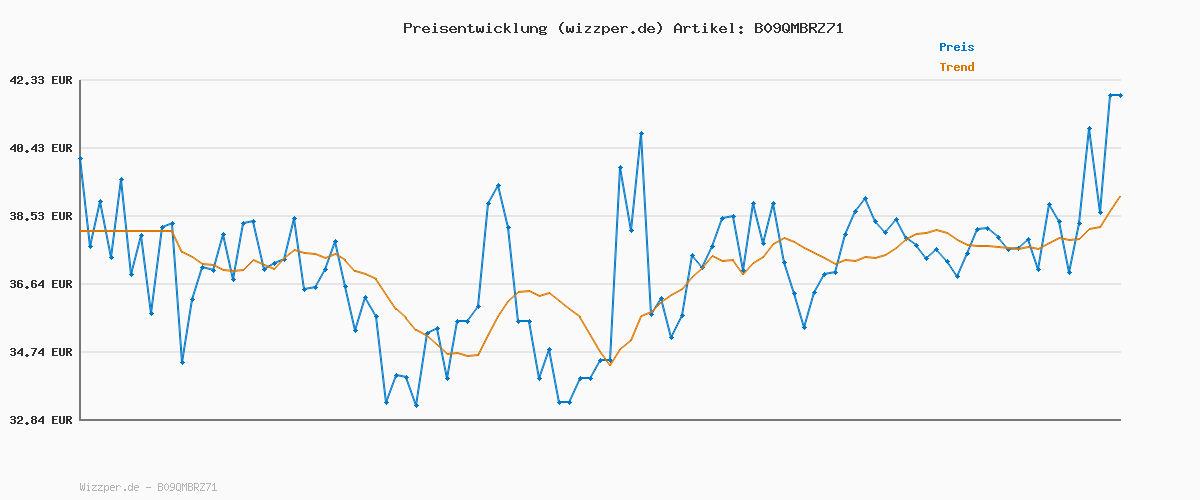
Task: Select the 40.43 EUR axis label
Action: [x=41, y=148]
